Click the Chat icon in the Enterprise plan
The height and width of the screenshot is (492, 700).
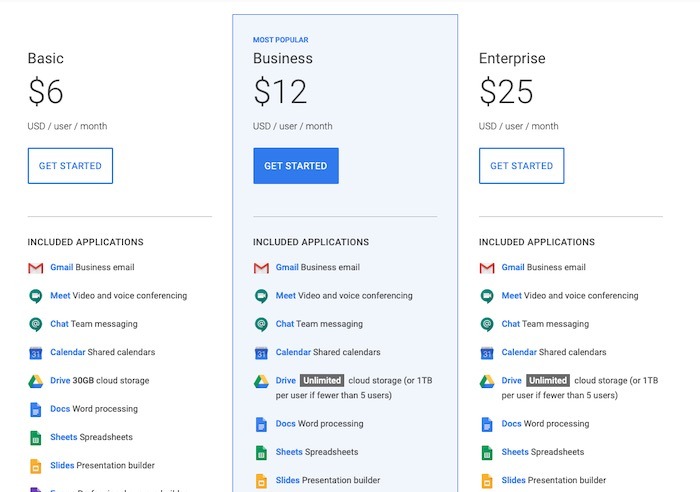[487, 324]
